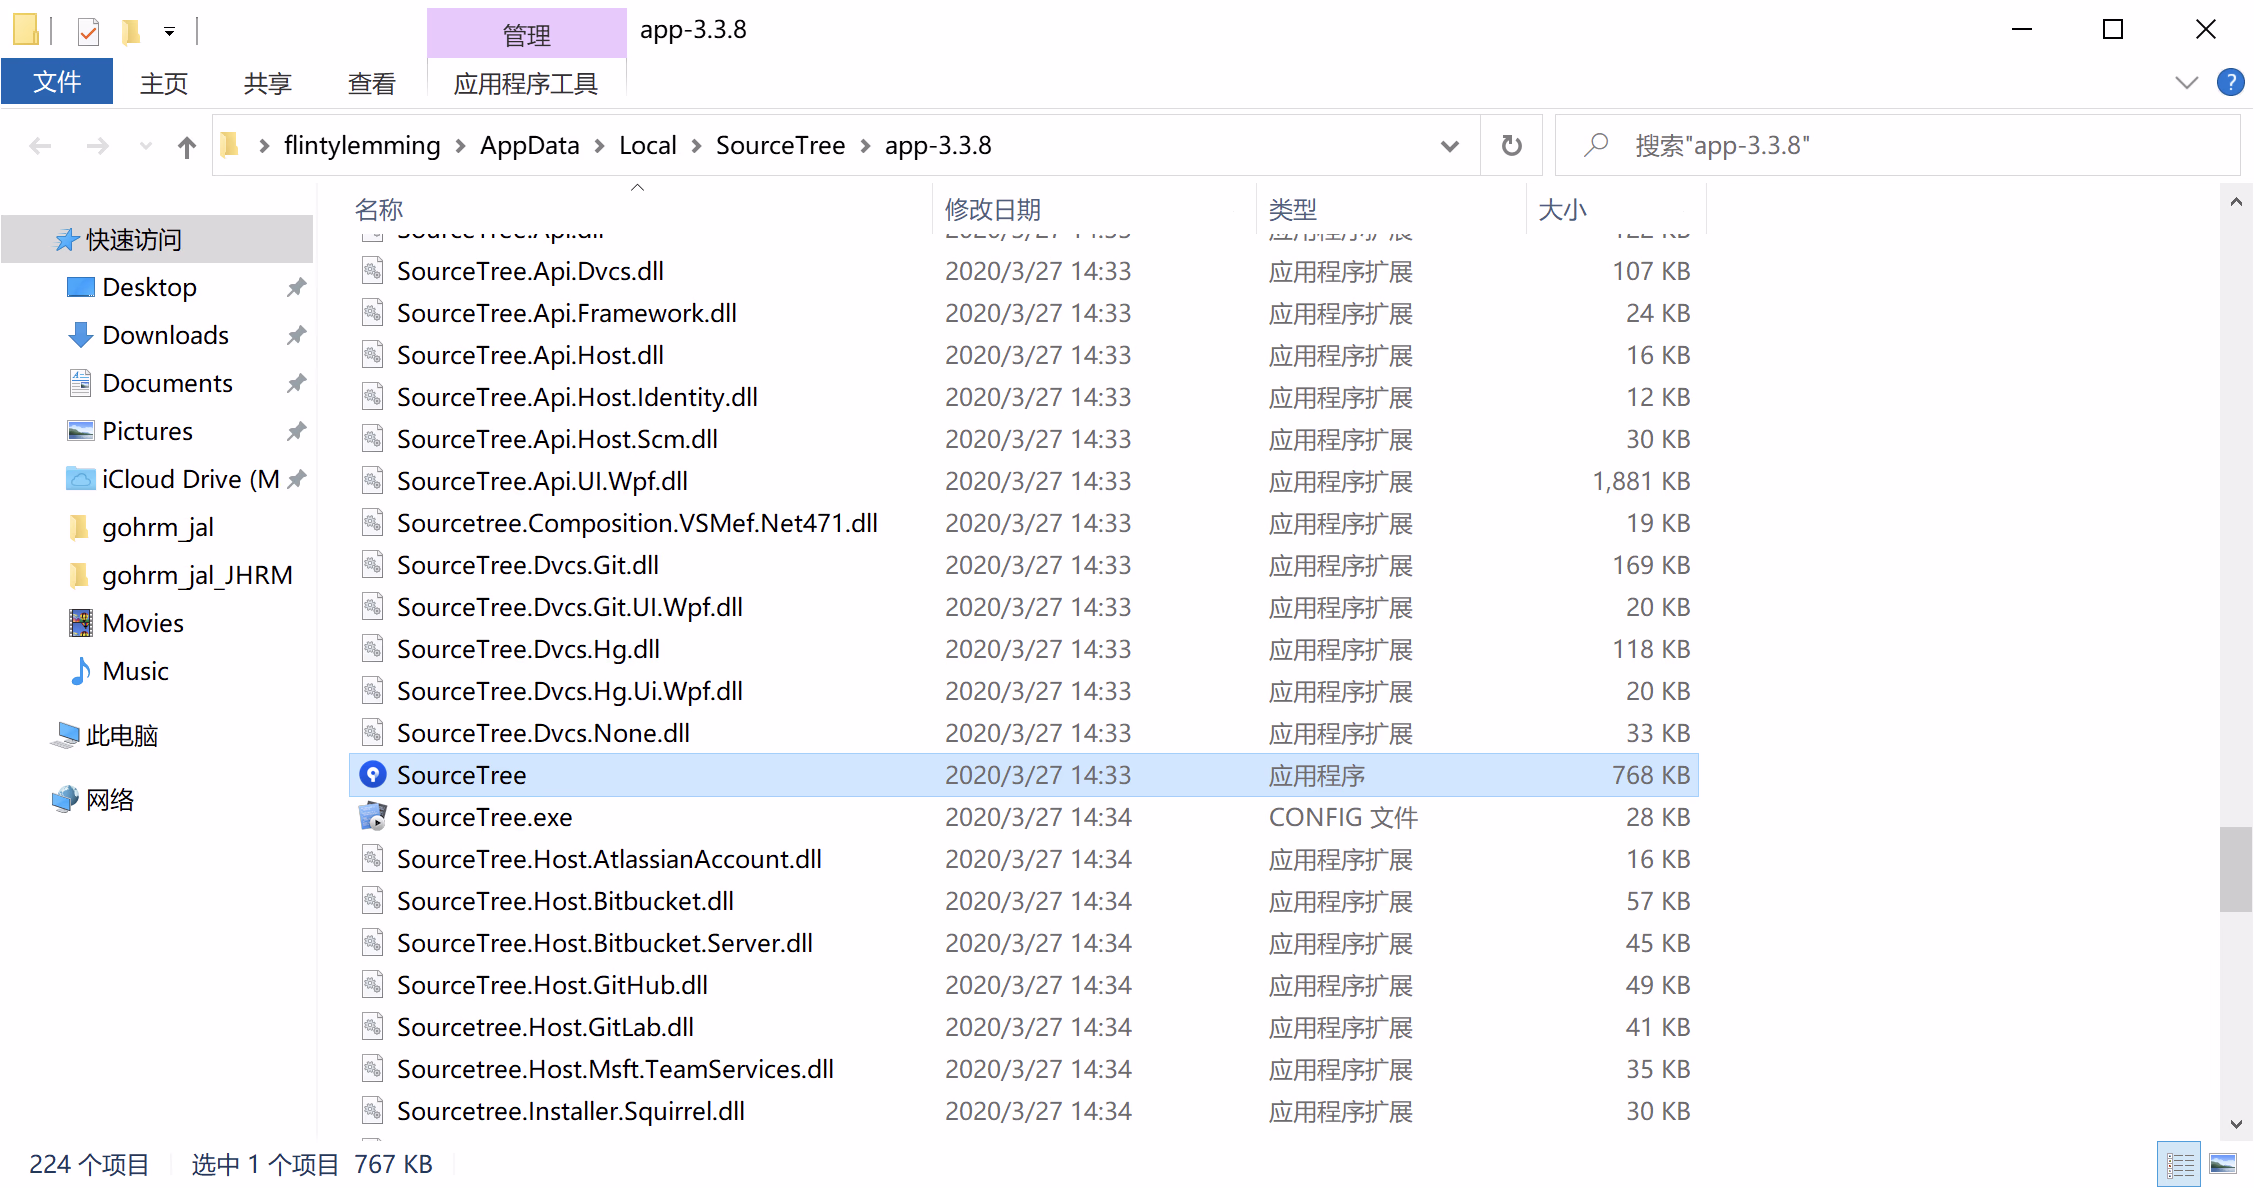Click the AppData breadcrumb segment
The width and height of the screenshot is (2254, 1188).
coord(529,146)
